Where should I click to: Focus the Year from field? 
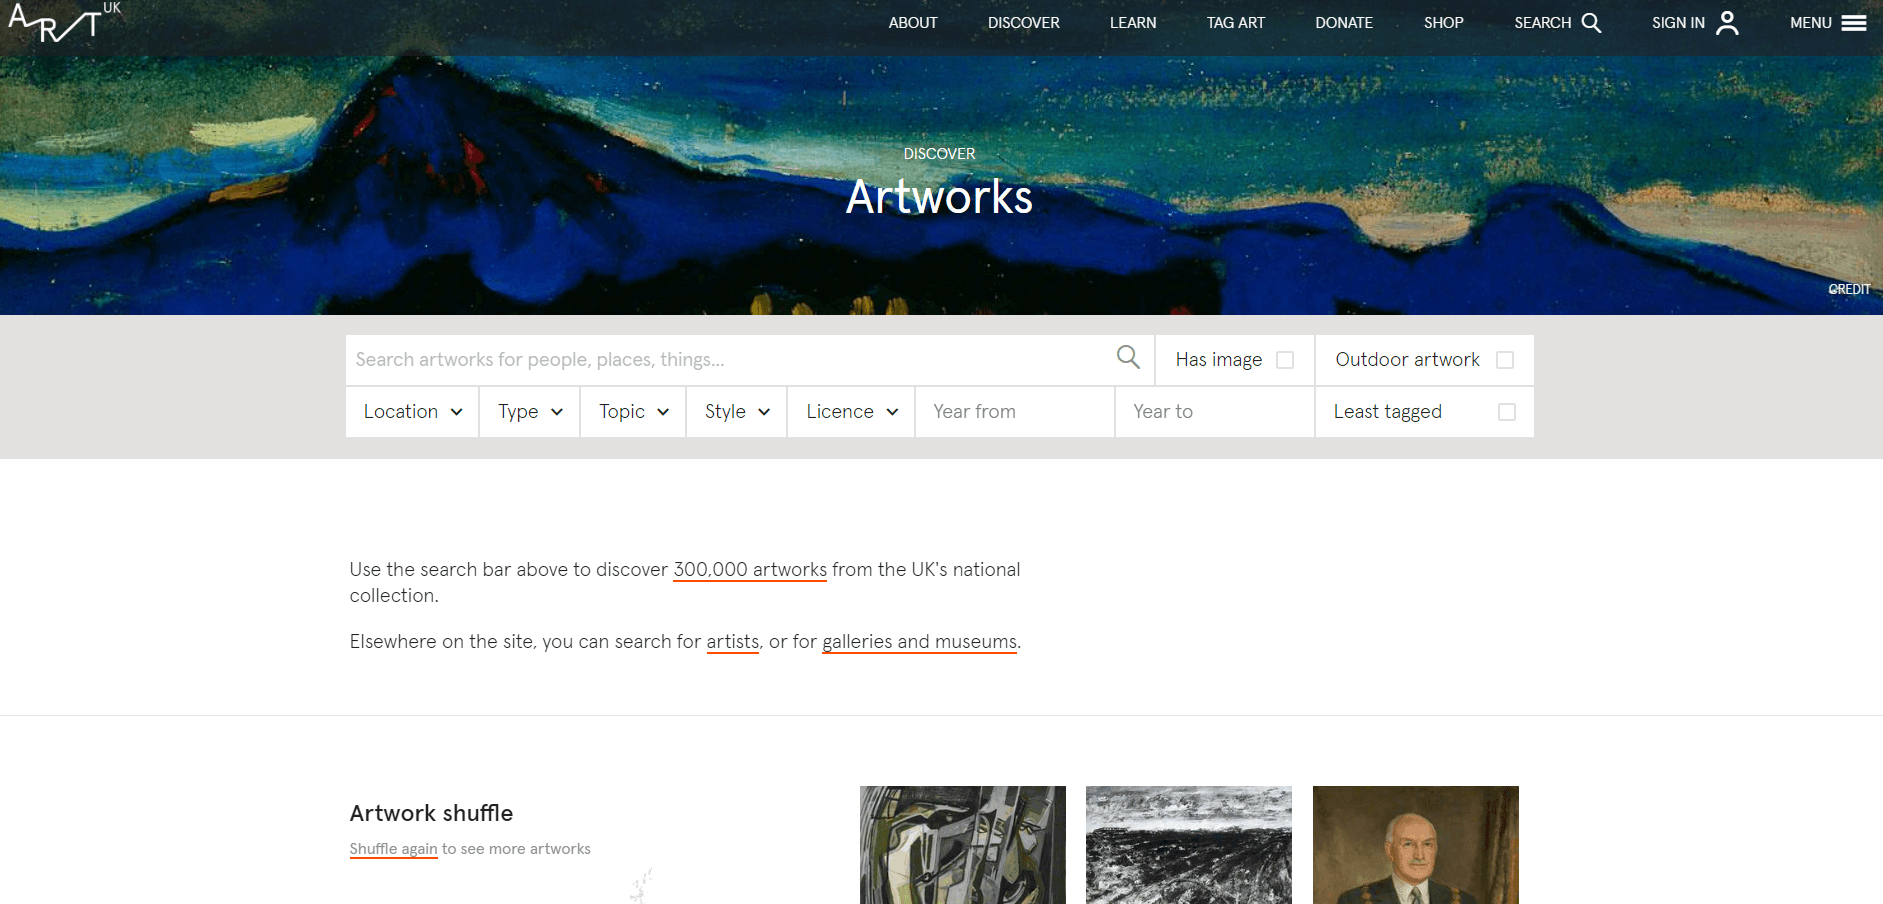pyautogui.click(x=1014, y=412)
